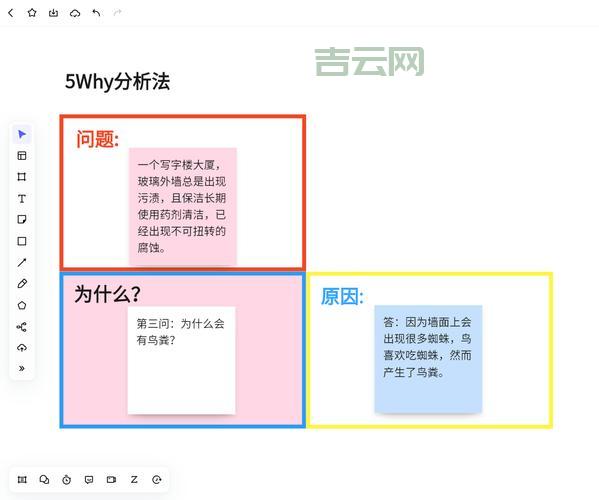The image size is (599, 500).
Task: Expand more tools with double chevron
Action: [x=22, y=369]
